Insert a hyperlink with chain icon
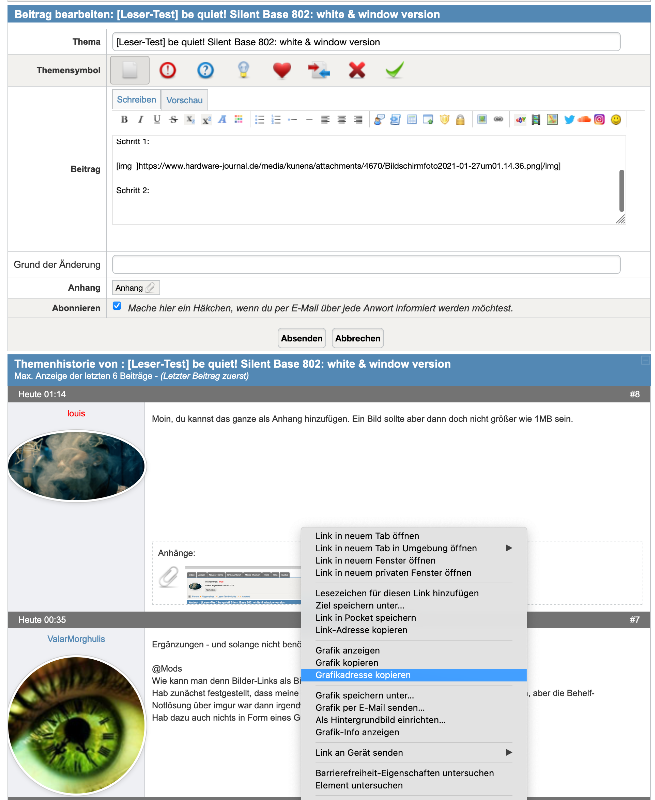The height and width of the screenshot is (800, 655). [498, 119]
